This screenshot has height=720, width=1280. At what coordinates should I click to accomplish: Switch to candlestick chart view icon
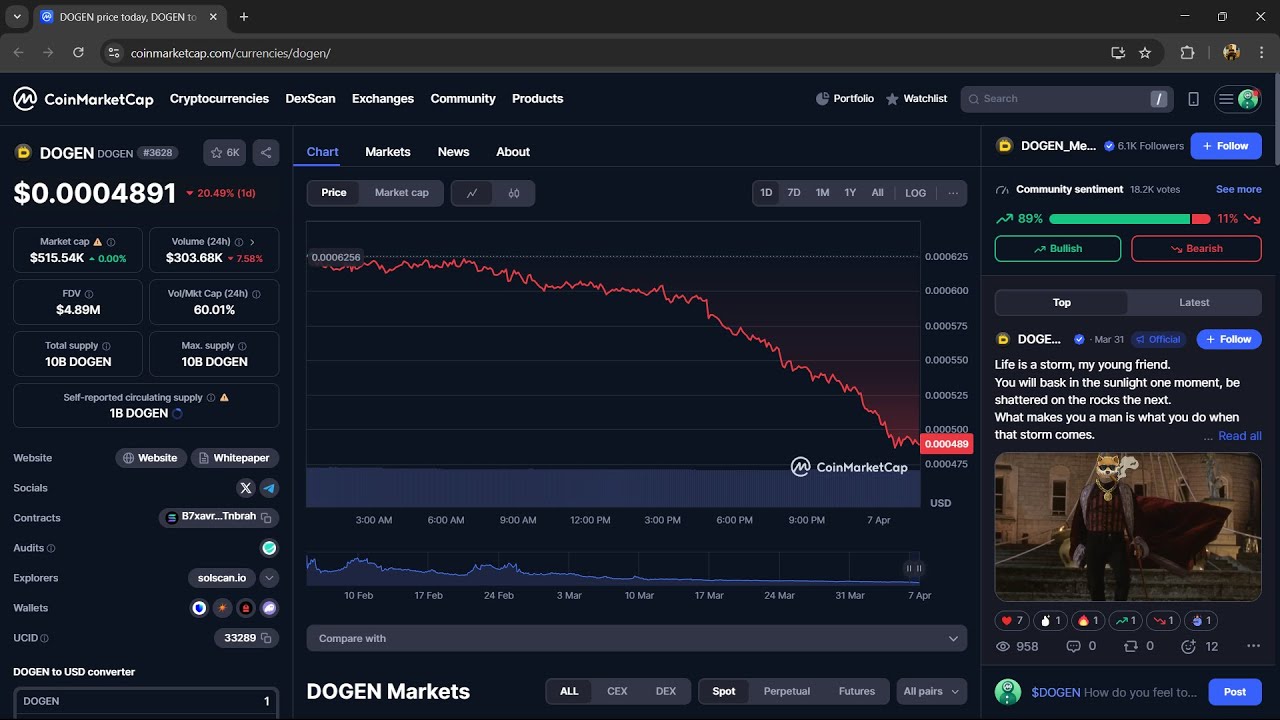click(x=514, y=193)
